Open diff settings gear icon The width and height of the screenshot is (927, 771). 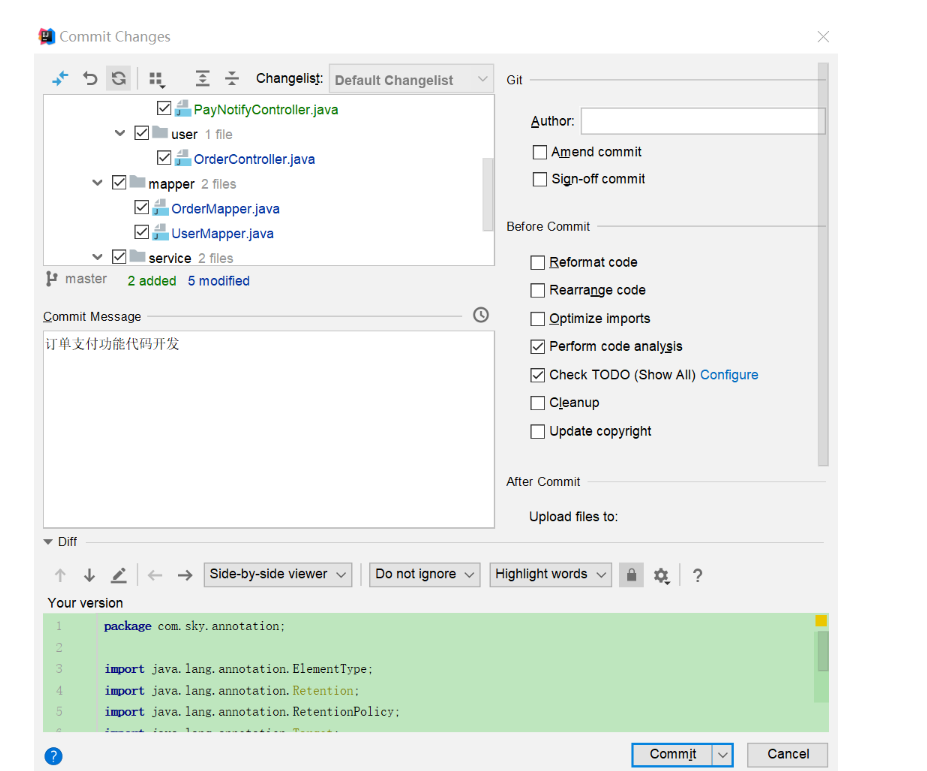[x=661, y=575]
